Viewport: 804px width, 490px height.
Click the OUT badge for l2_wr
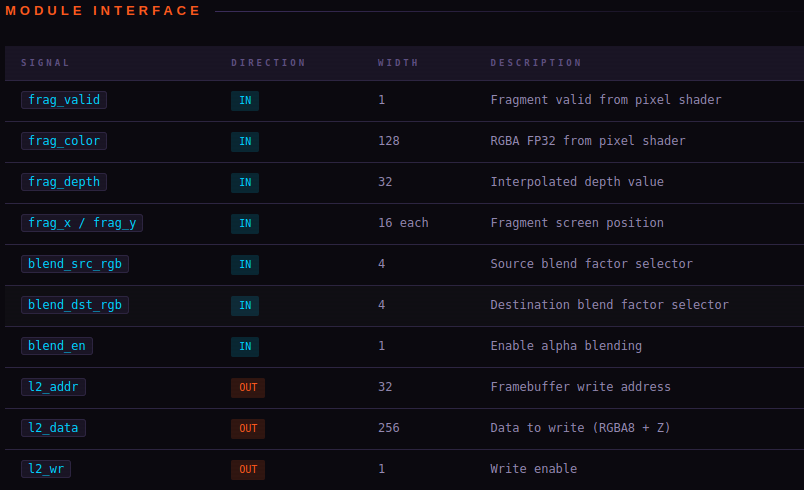(248, 469)
